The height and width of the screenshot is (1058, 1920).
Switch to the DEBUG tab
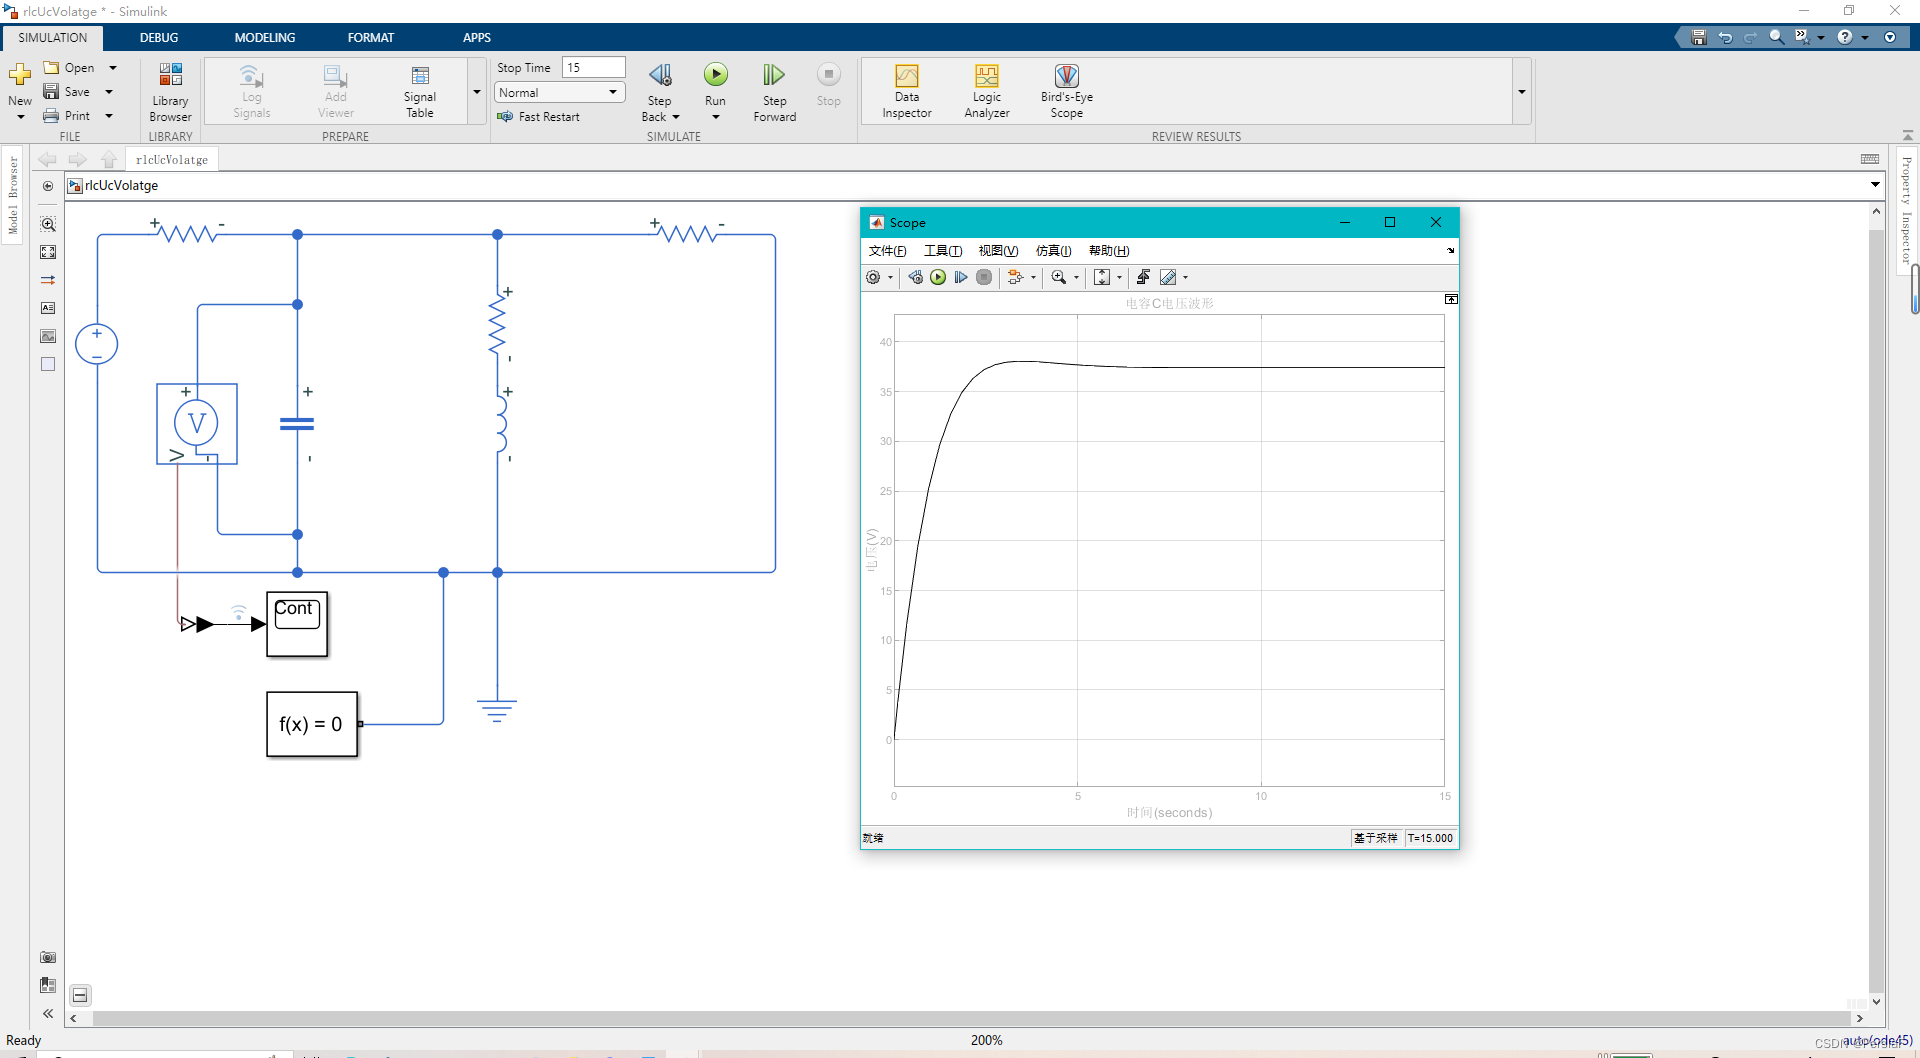click(x=159, y=38)
